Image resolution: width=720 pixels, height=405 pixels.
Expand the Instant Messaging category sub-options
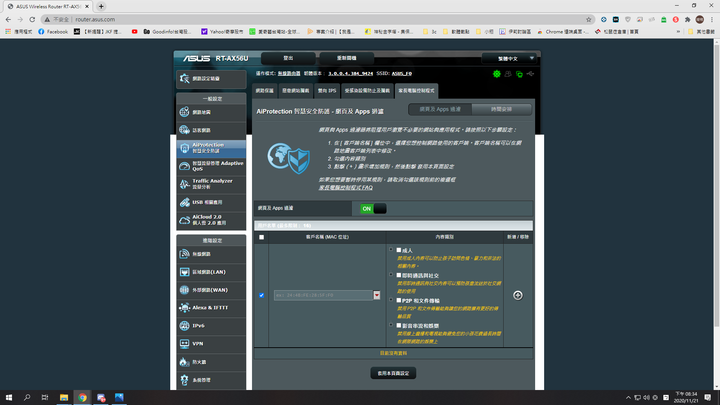(x=391, y=275)
